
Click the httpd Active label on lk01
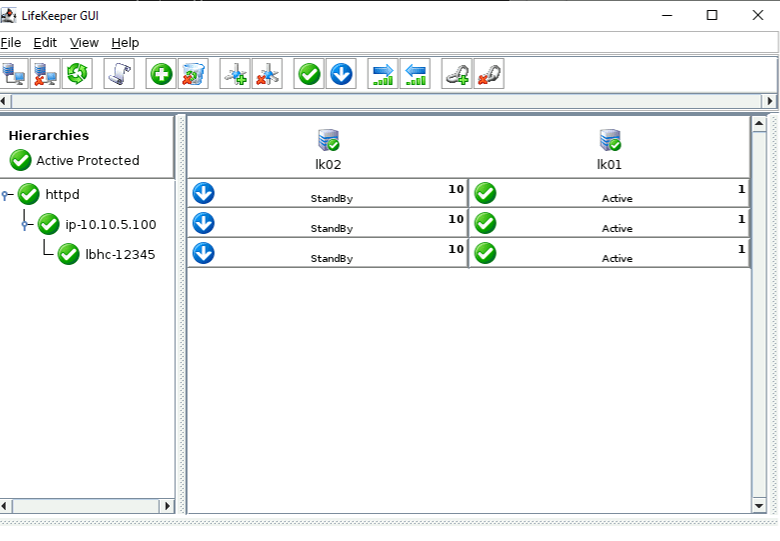pyautogui.click(x=617, y=198)
